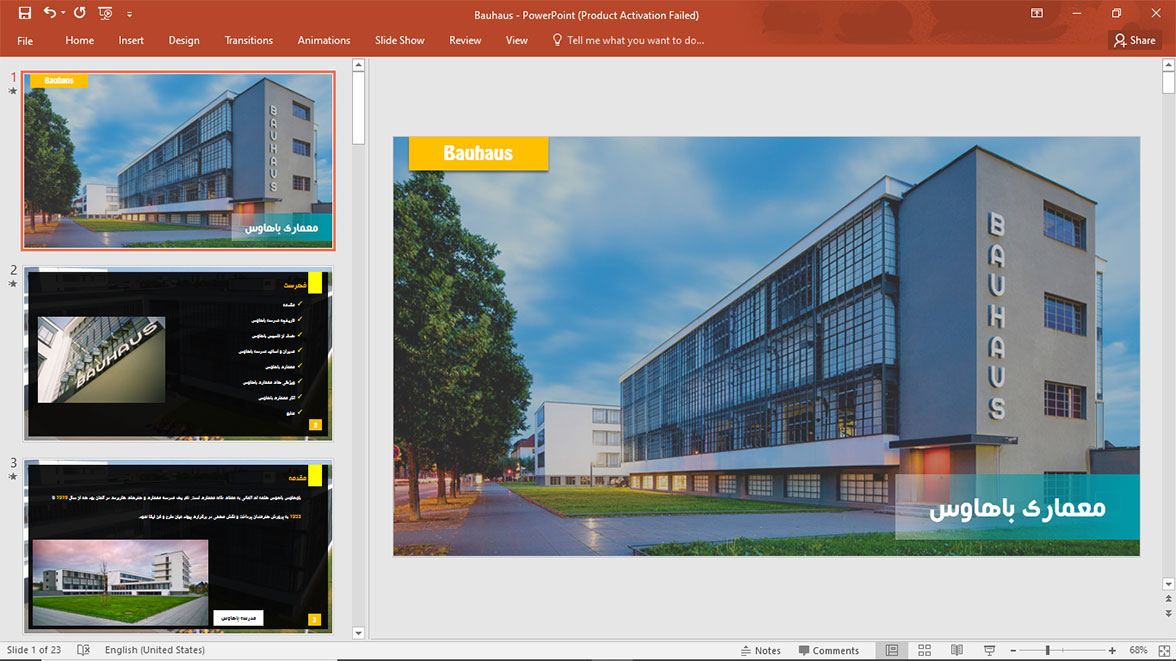Viewport: 1176px width, 661px height.
Task: Select slide 2 thumbnail with contents list
Action: point(178,353)
